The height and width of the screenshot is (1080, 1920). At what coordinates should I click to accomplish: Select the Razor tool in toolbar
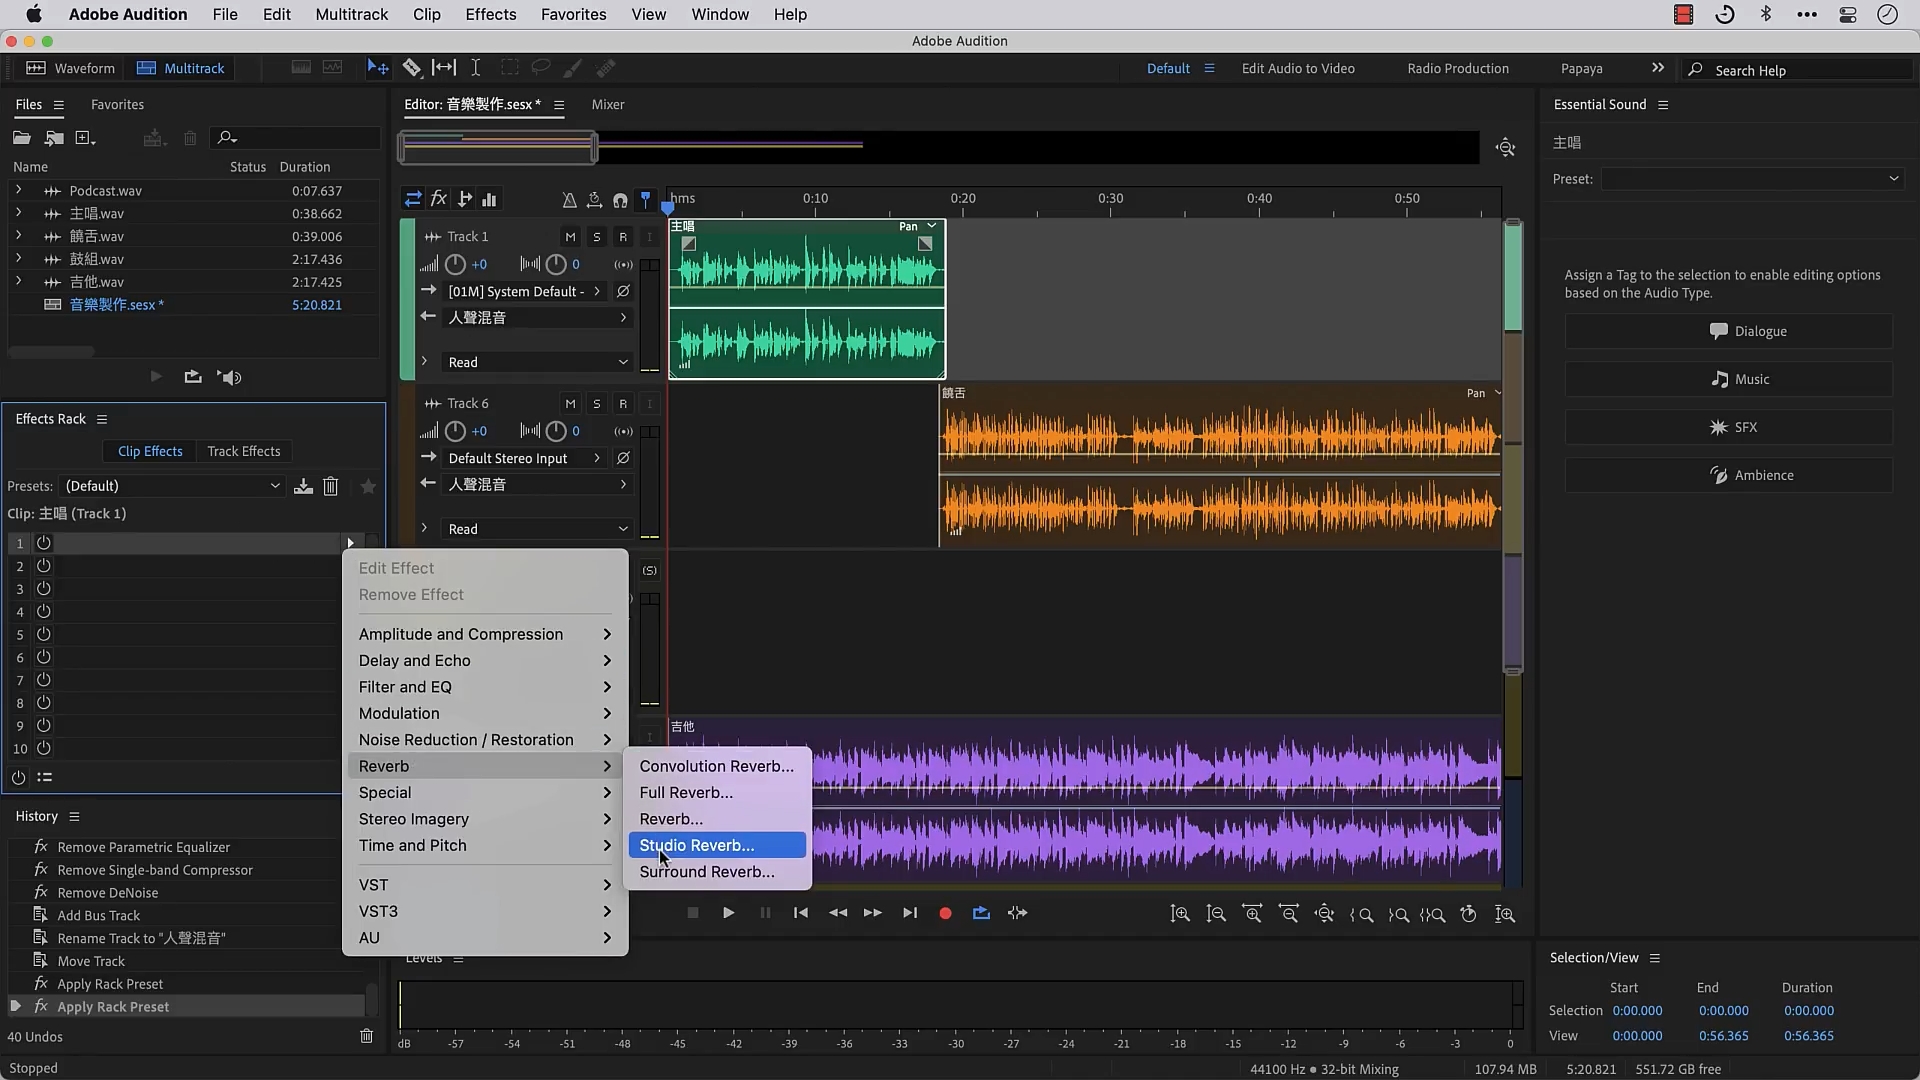pos(411,68)
